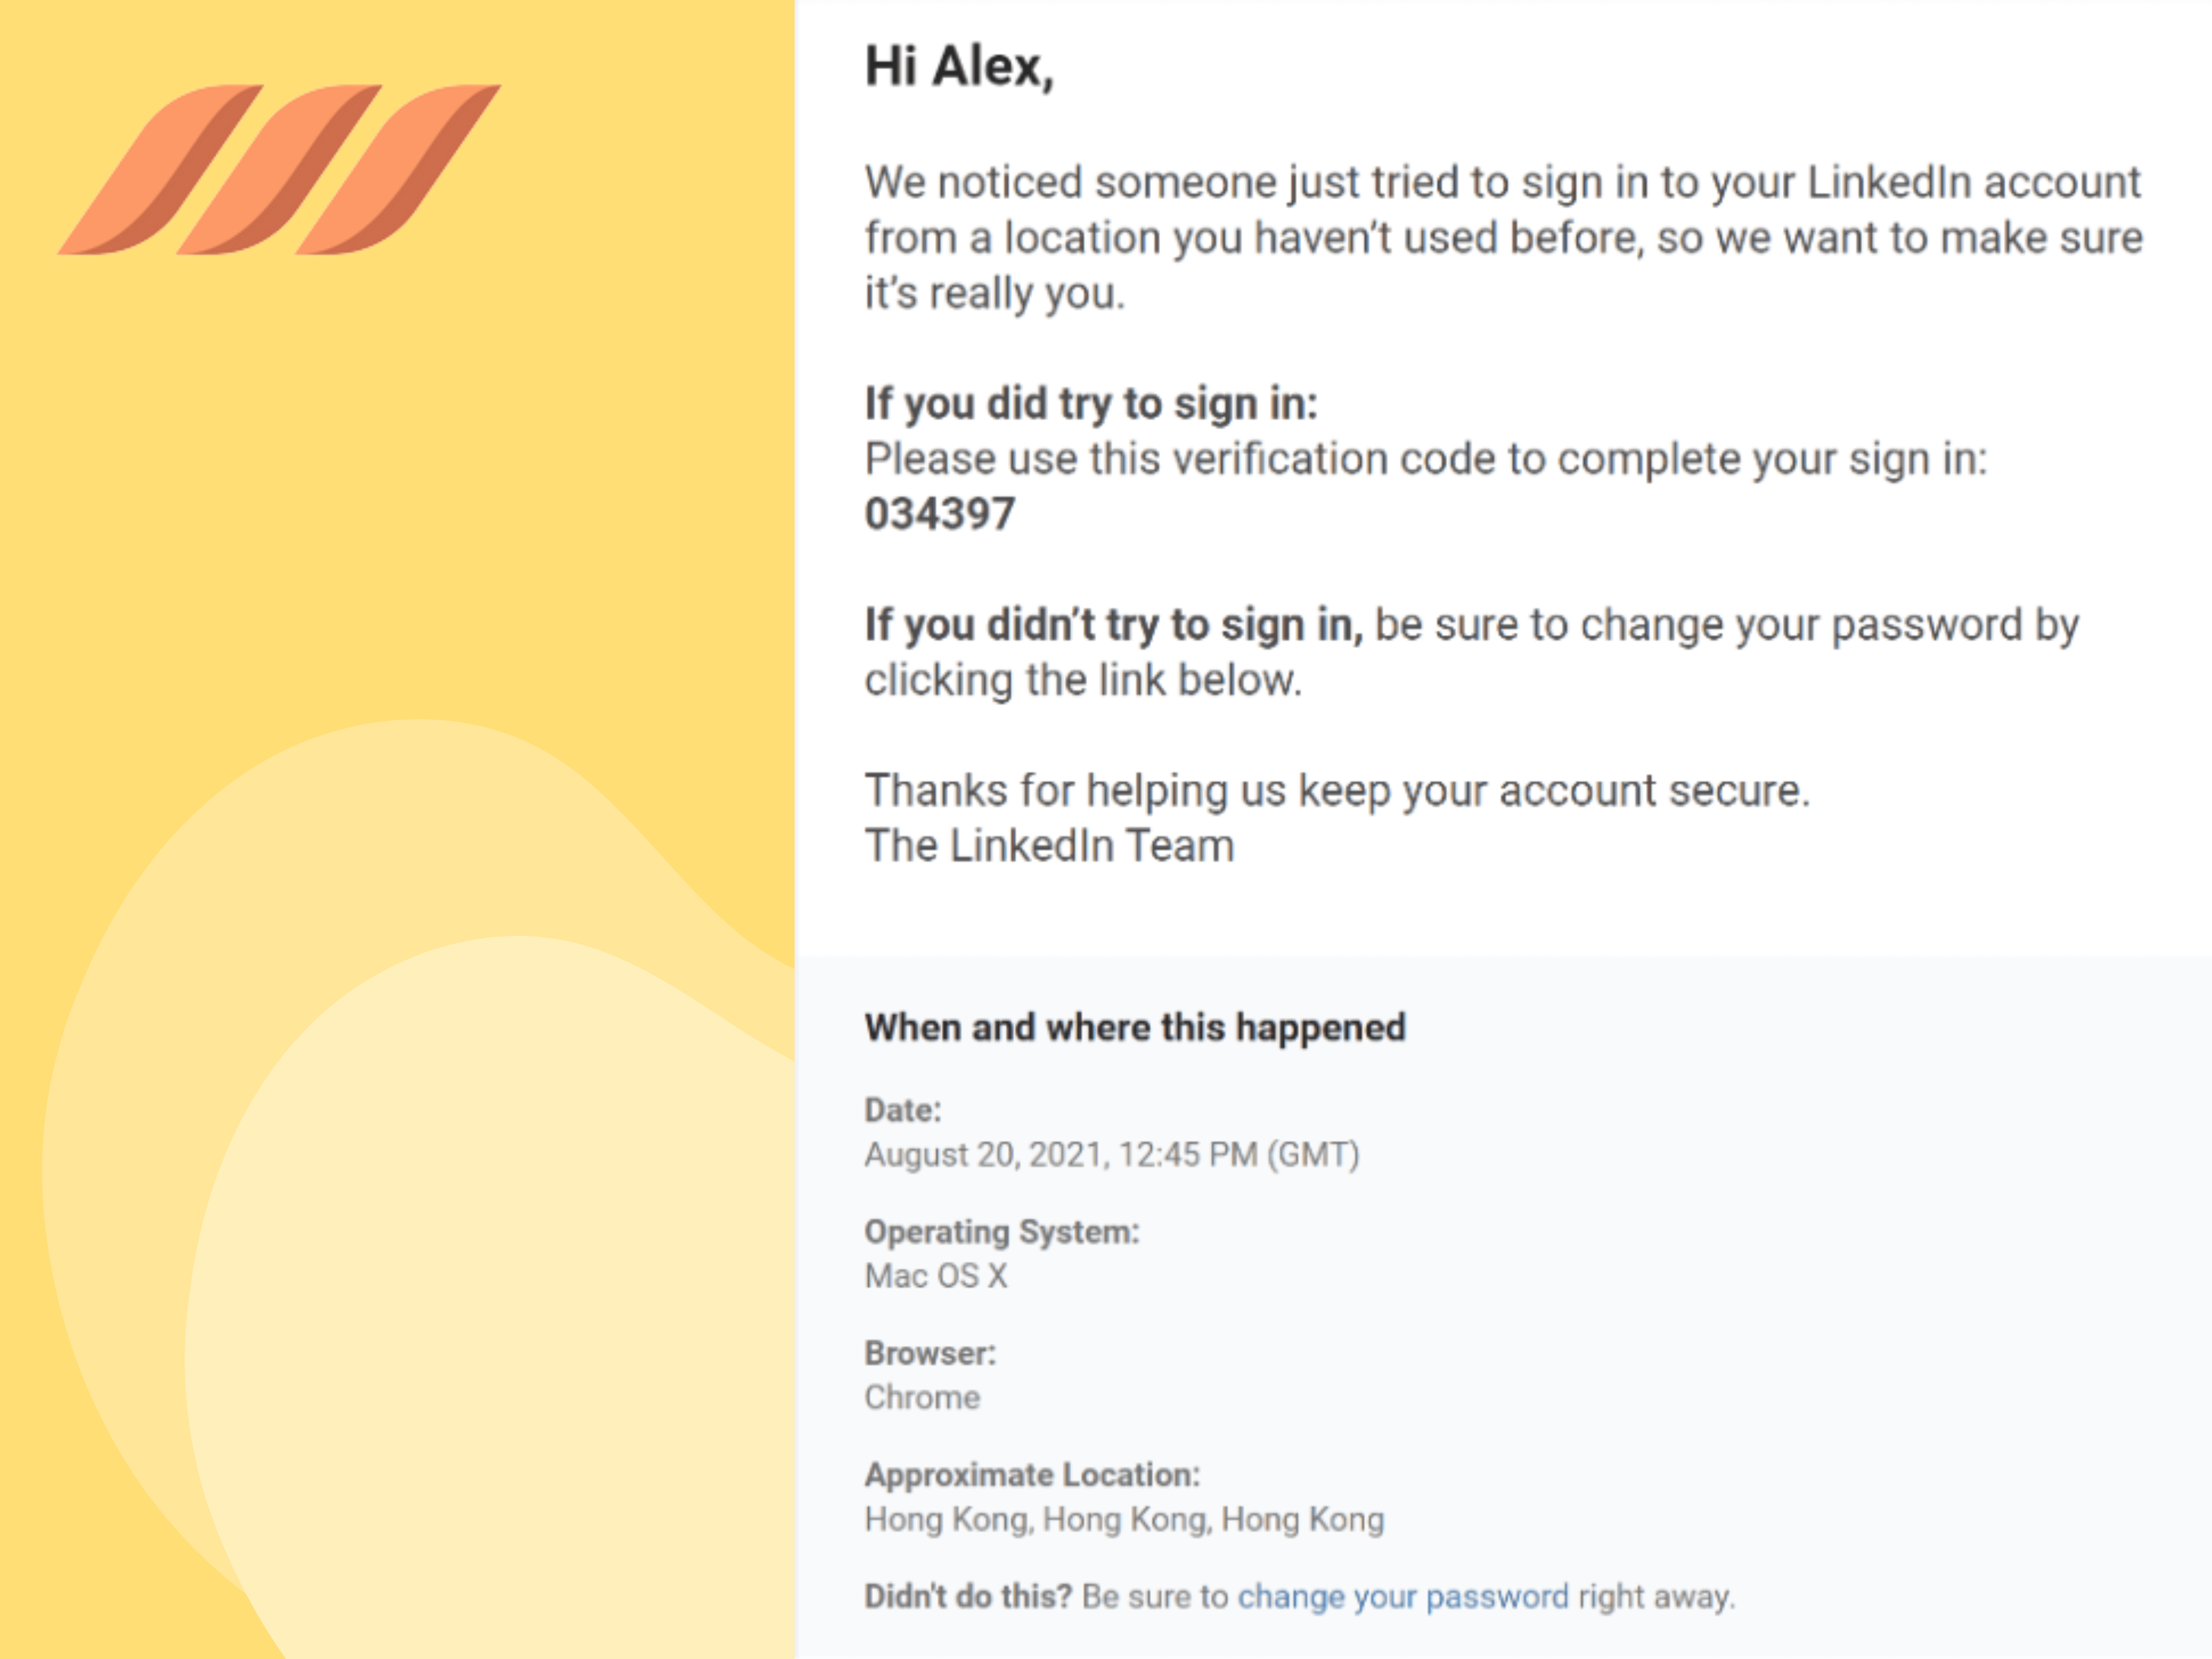Click the orange striped logo
The width and height of the screenshot is (2212, 1659).
[280, 170]
